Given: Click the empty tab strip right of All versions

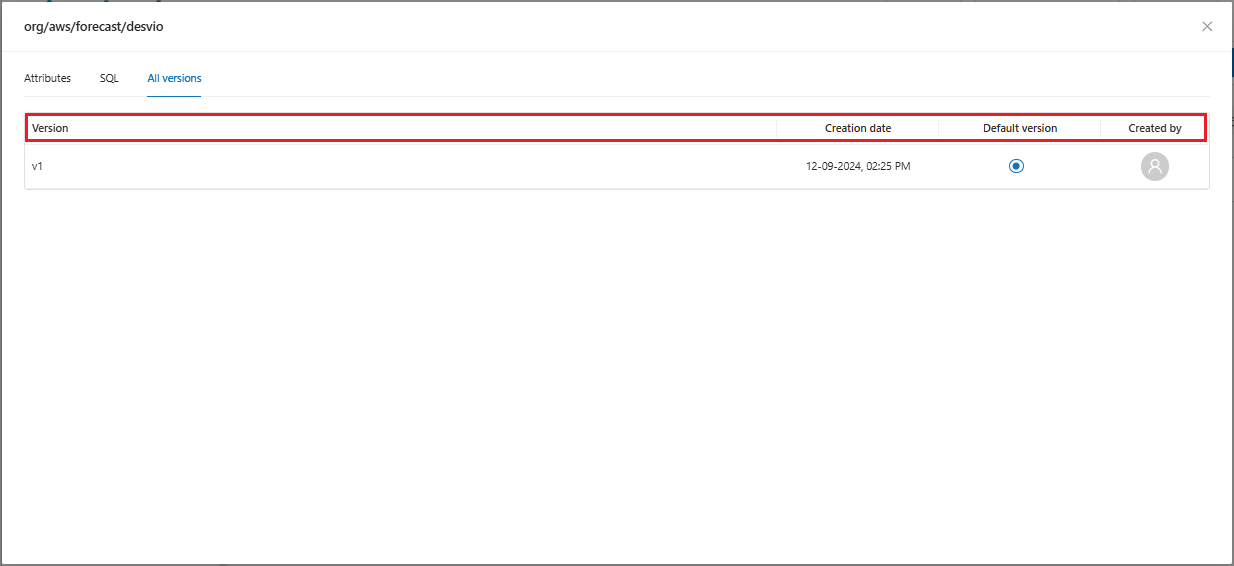Looking at the screenshot, I should coord(700,78).
